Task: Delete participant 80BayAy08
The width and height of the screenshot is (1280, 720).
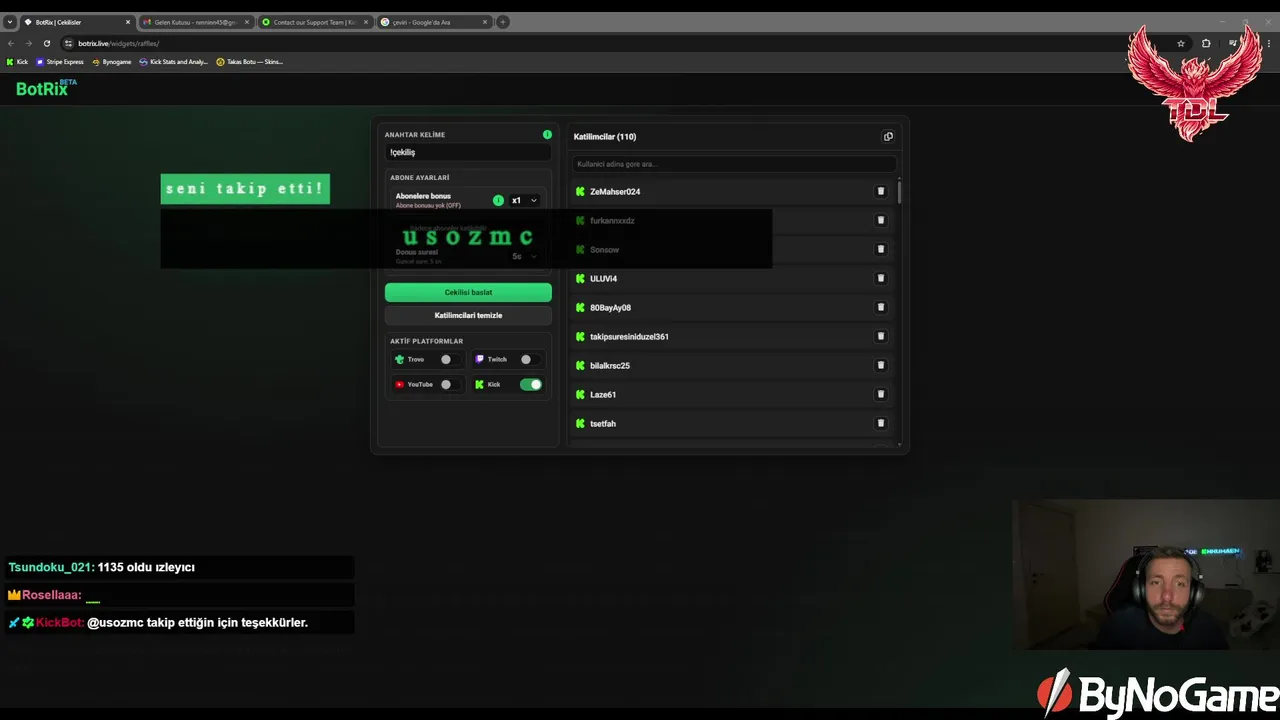Action: coord(881,307)
